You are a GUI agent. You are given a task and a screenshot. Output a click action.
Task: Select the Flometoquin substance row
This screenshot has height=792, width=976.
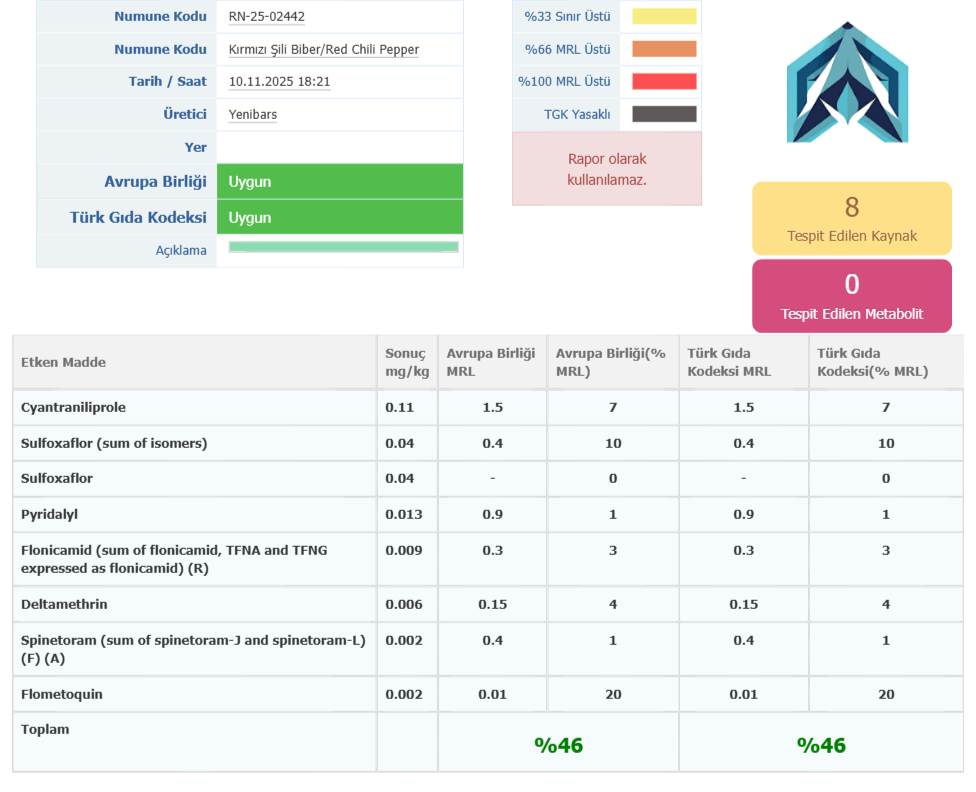62,694
